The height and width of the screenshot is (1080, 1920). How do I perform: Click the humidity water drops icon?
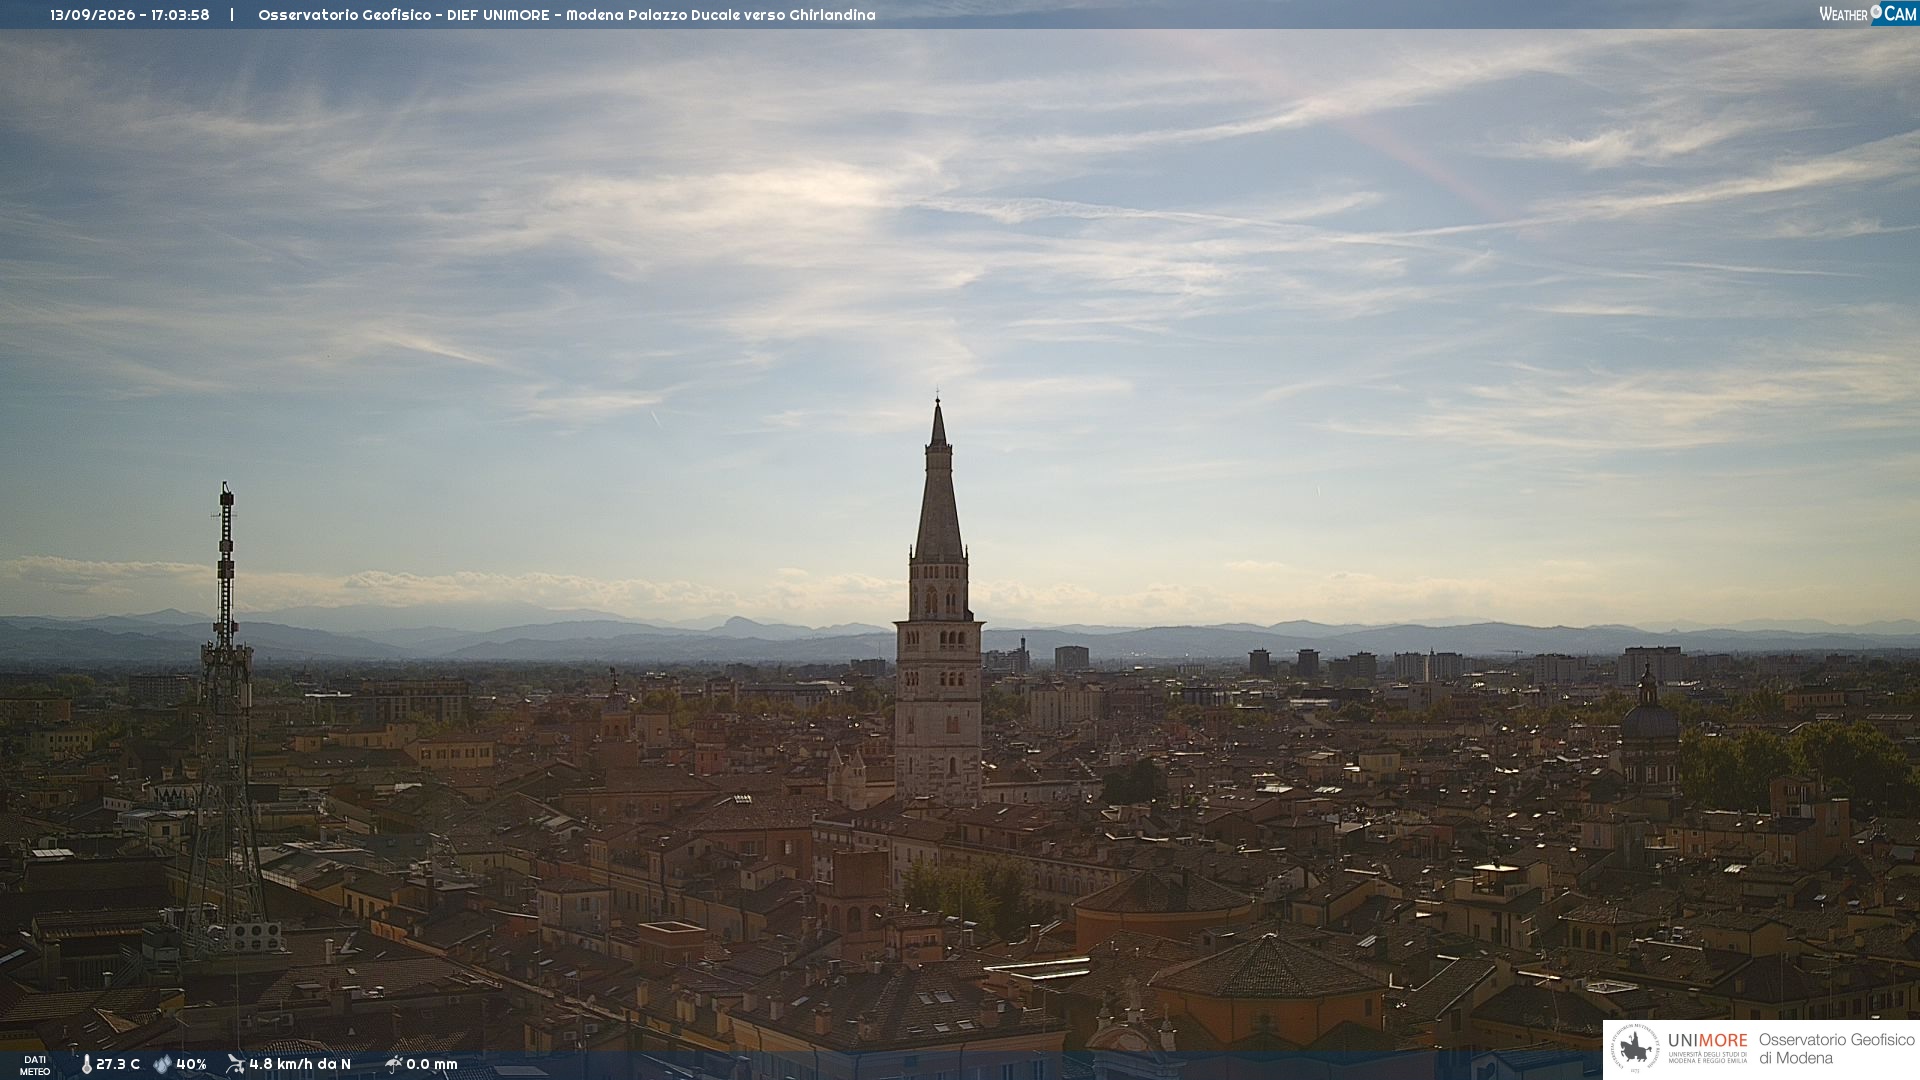click(x=162, y=1064)
